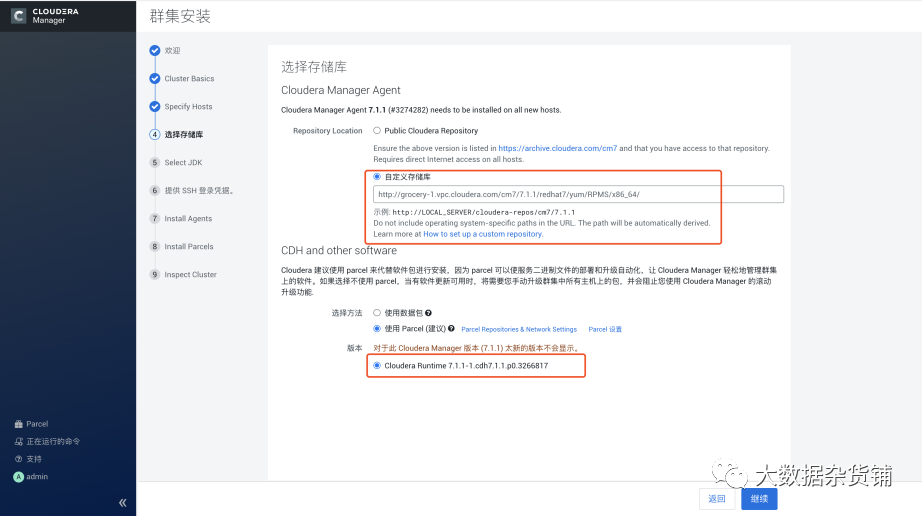Click step number 4 circle icon

pyautogui.click(x=155, y=135)
